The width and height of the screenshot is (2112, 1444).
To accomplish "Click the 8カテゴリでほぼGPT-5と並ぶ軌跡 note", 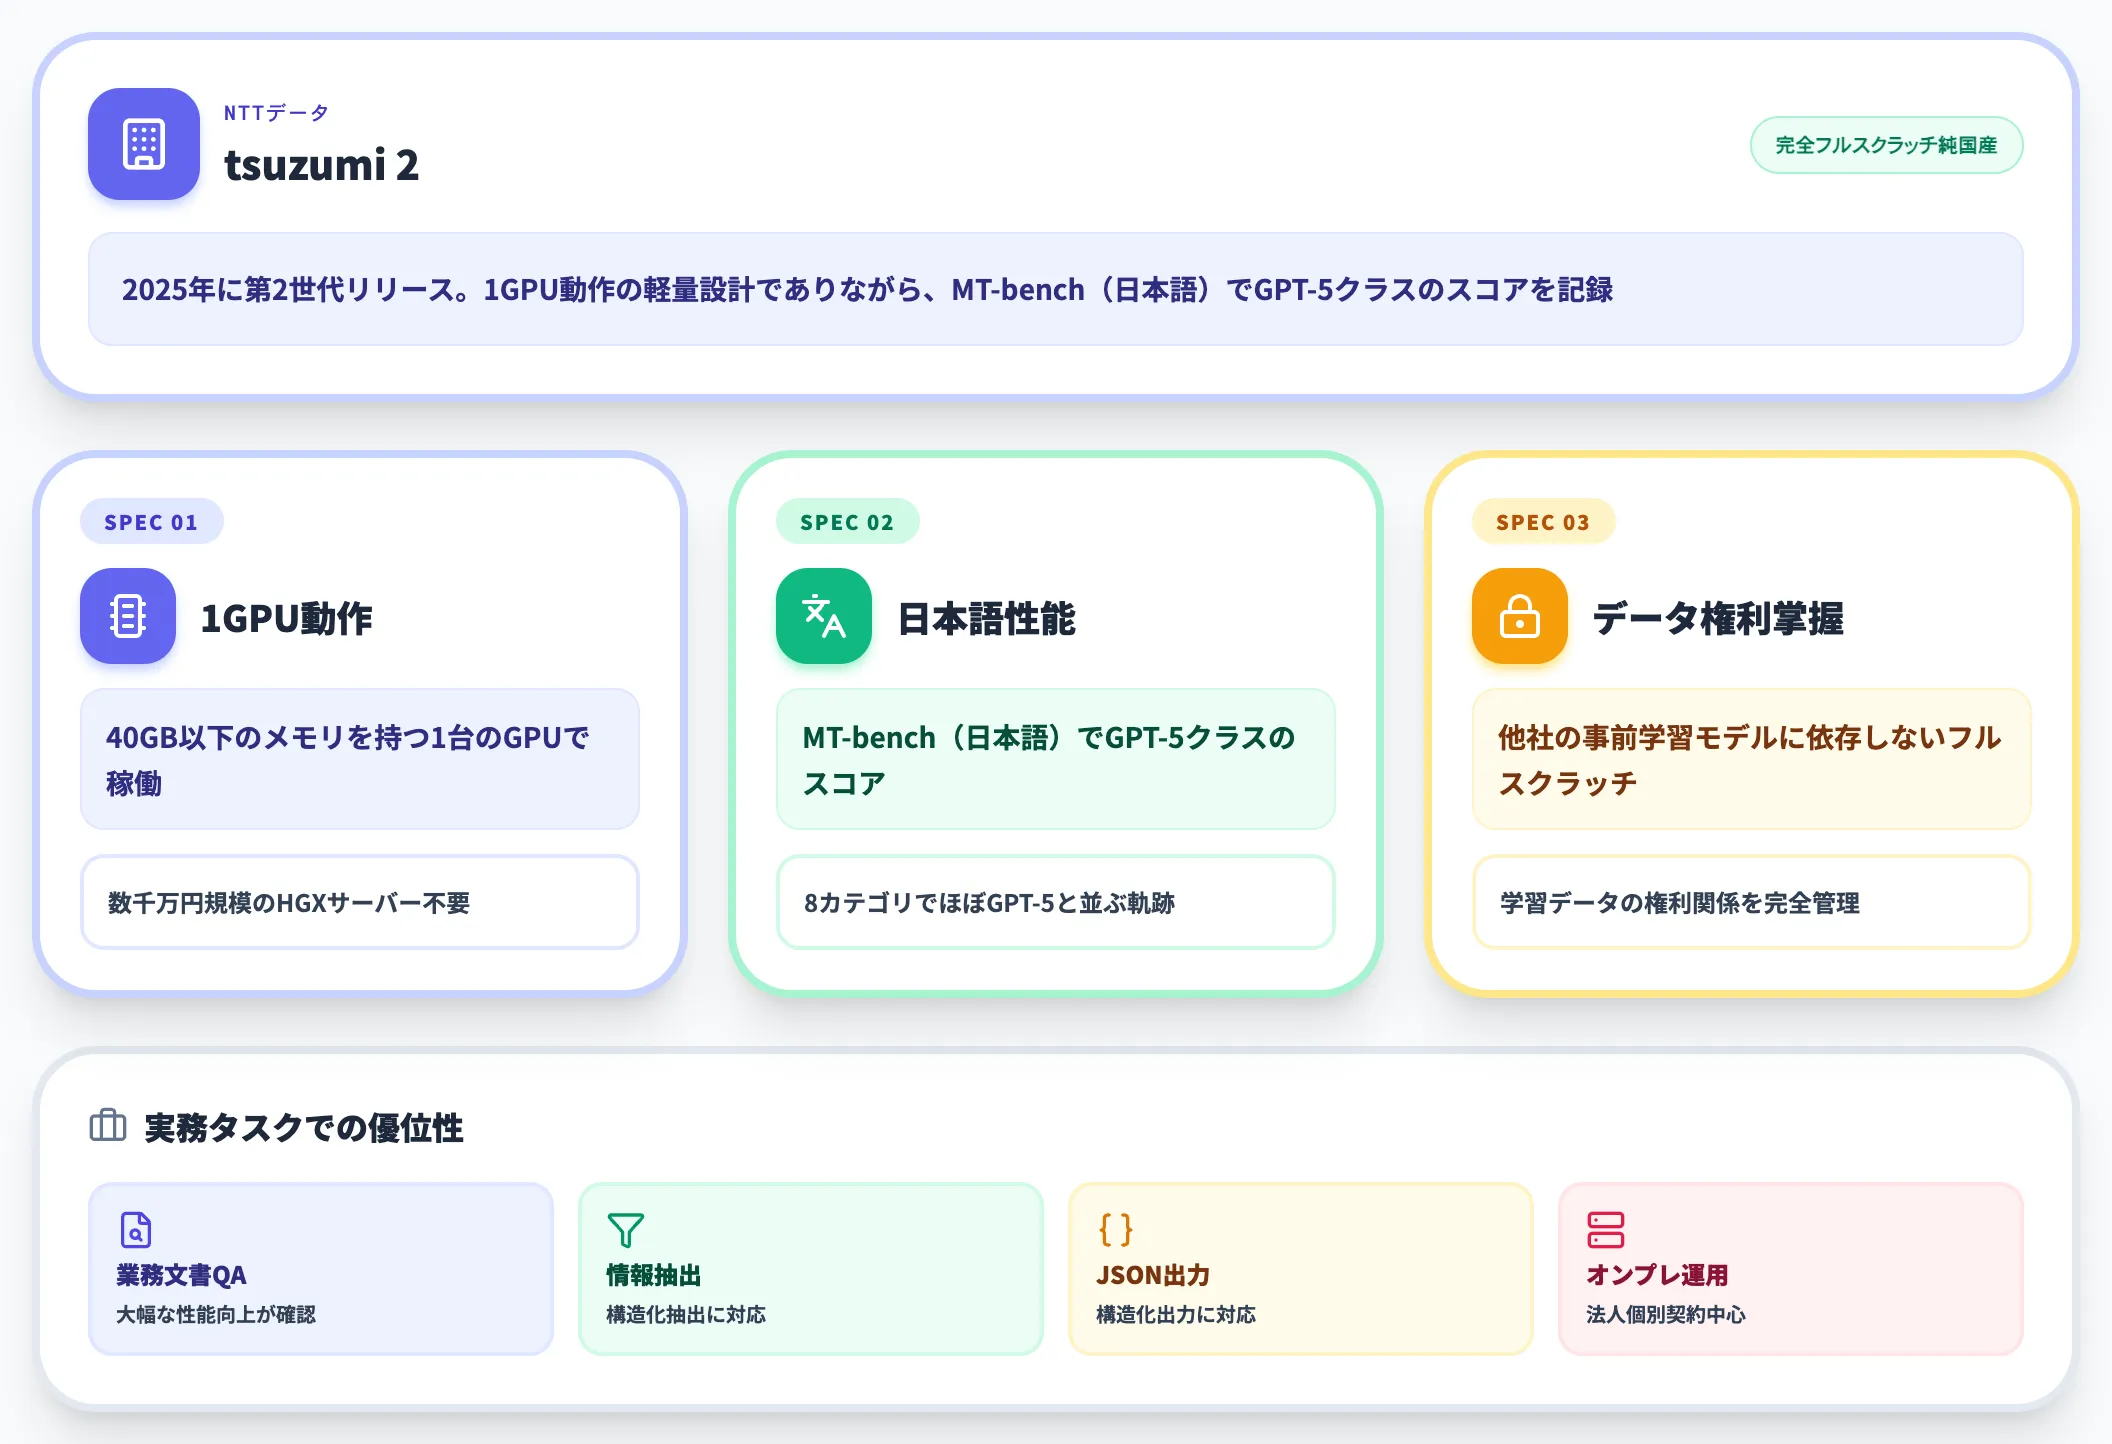I will click(x=1056, y=902).
